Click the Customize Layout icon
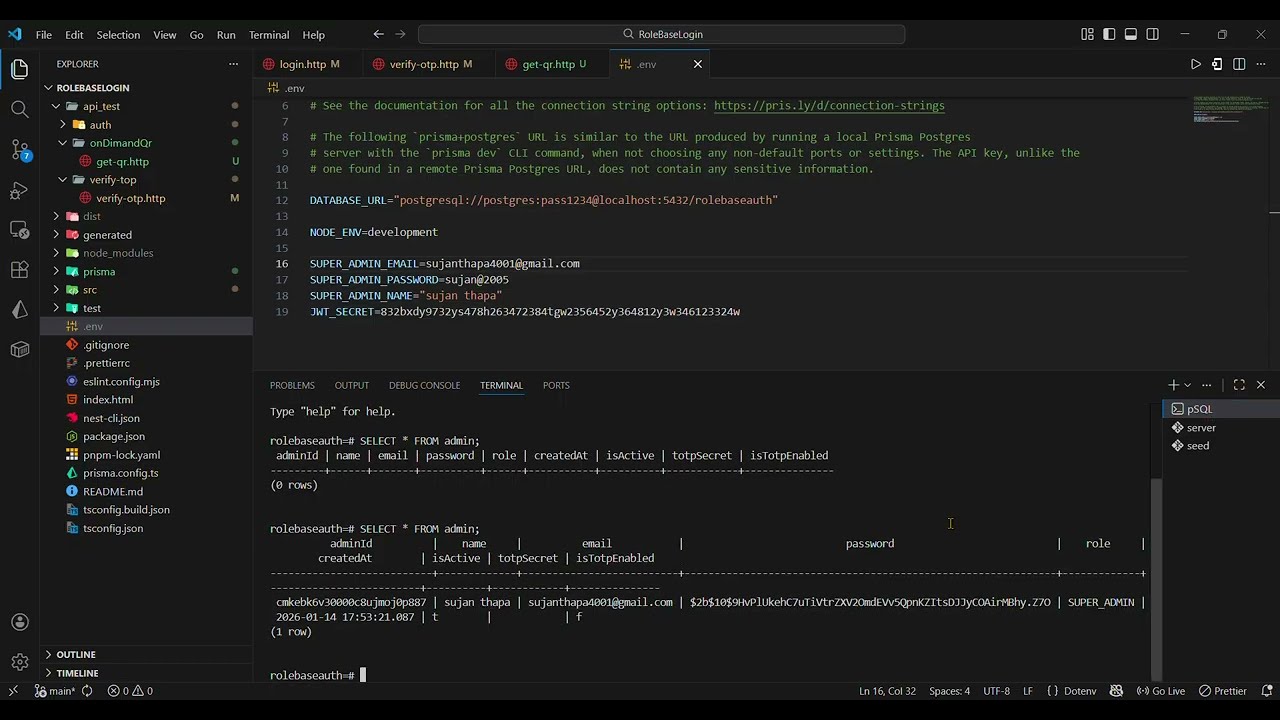 point(1087,34)
